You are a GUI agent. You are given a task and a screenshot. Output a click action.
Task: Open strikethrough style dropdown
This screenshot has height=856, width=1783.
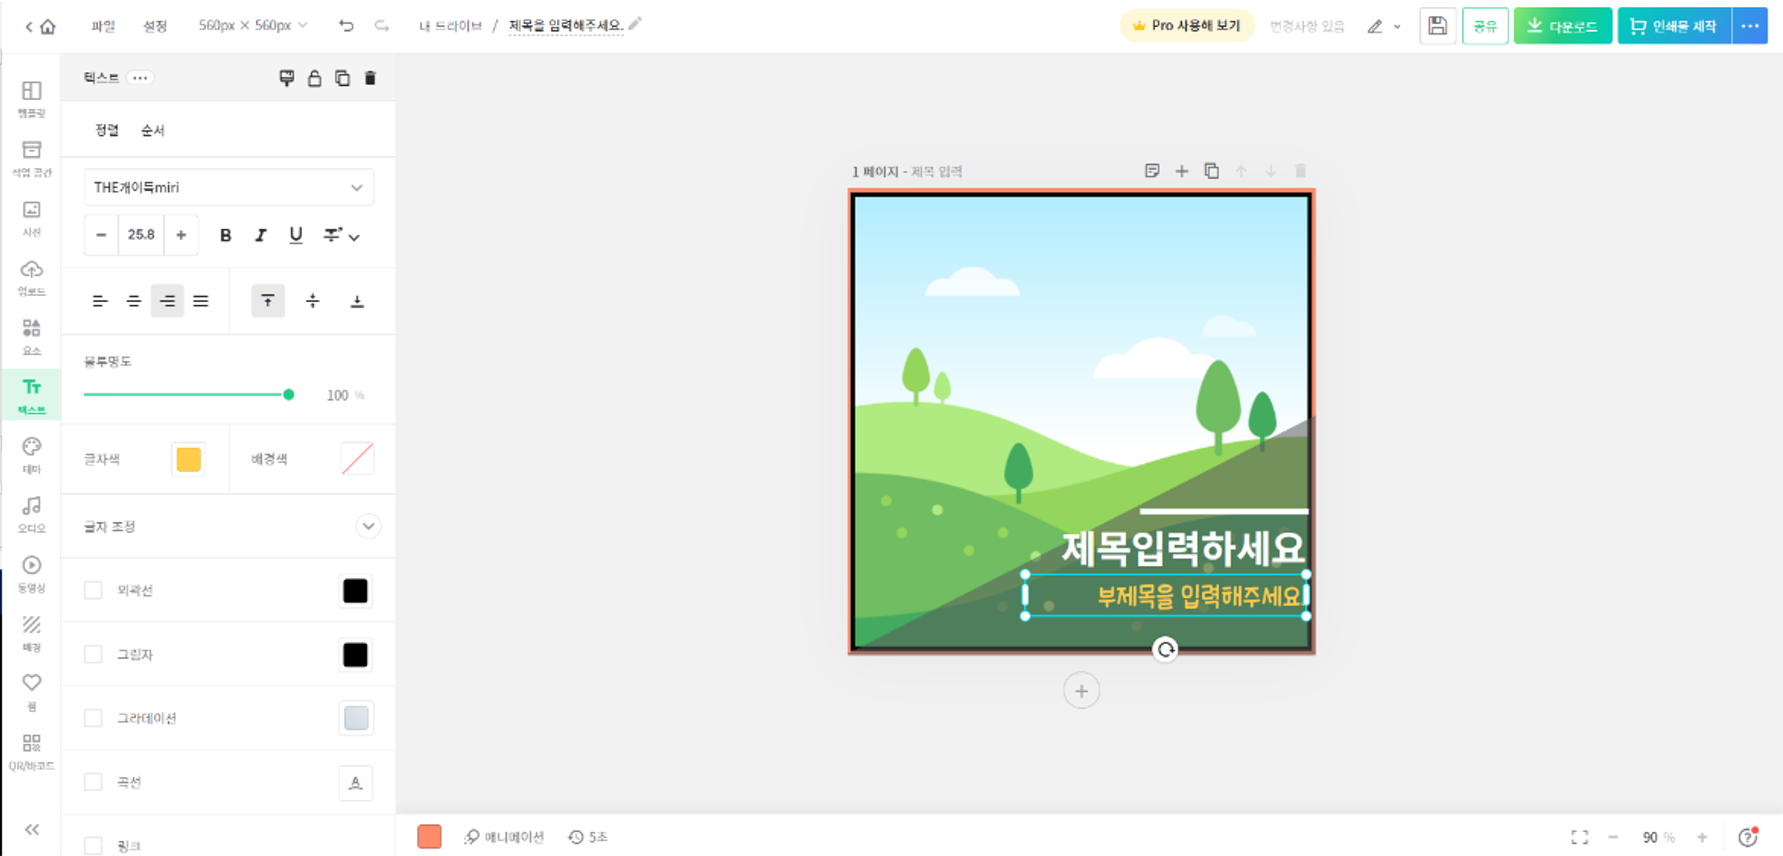coord(341,235)
